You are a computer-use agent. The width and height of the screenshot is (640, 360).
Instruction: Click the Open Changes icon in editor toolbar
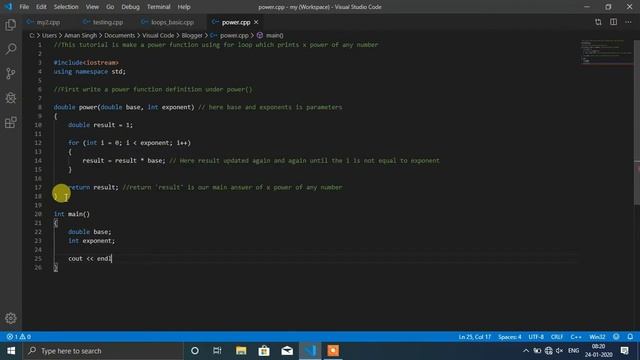(598, 22)
